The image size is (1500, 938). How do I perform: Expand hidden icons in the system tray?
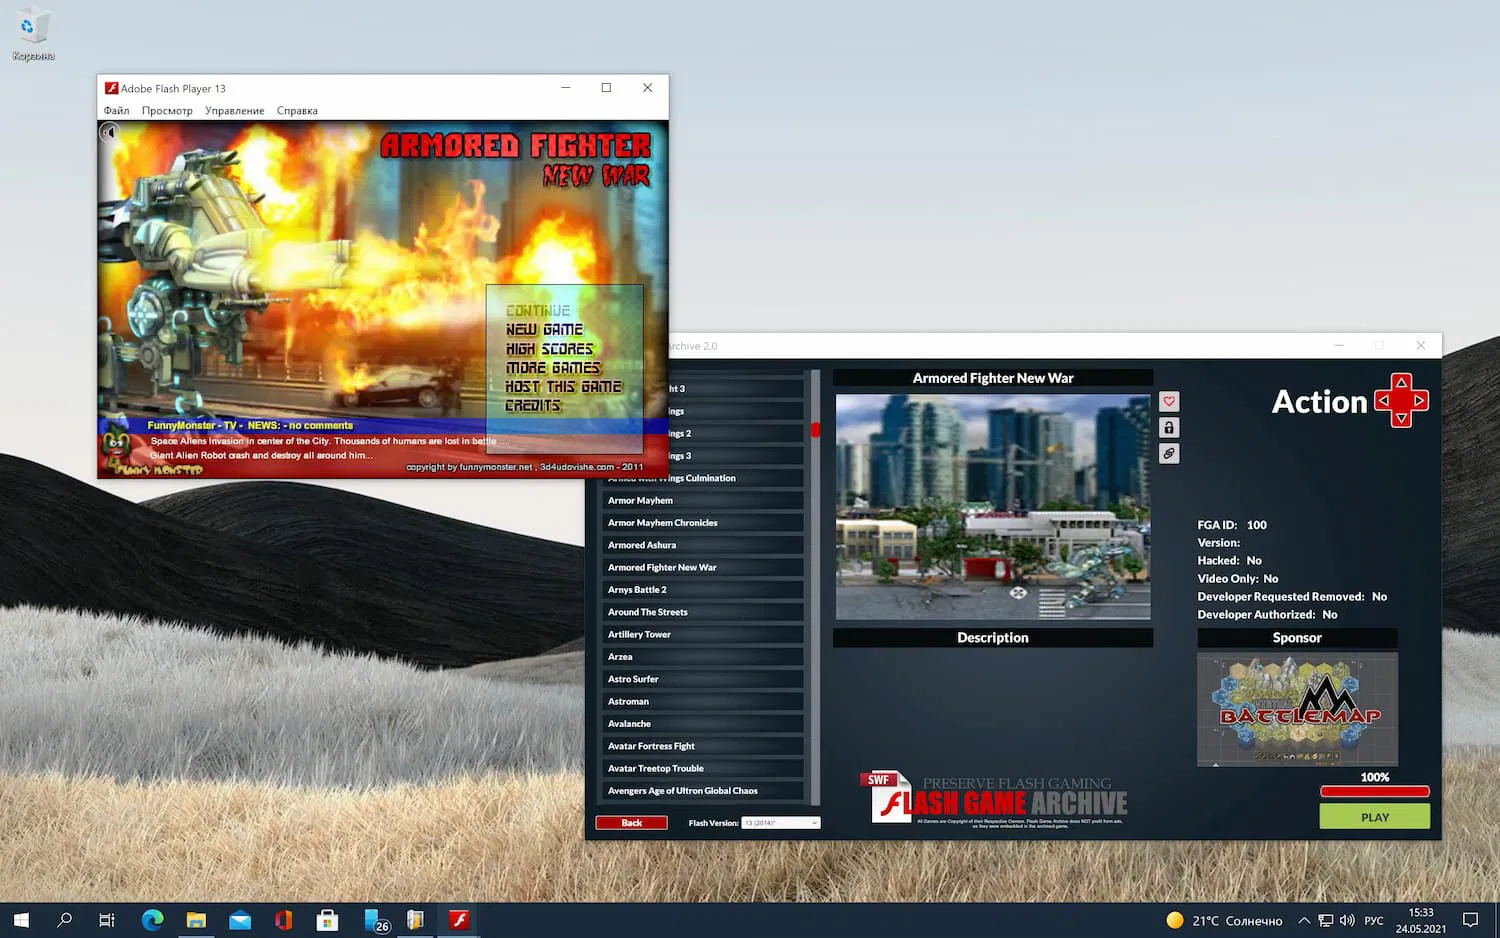click(1303, 919)
